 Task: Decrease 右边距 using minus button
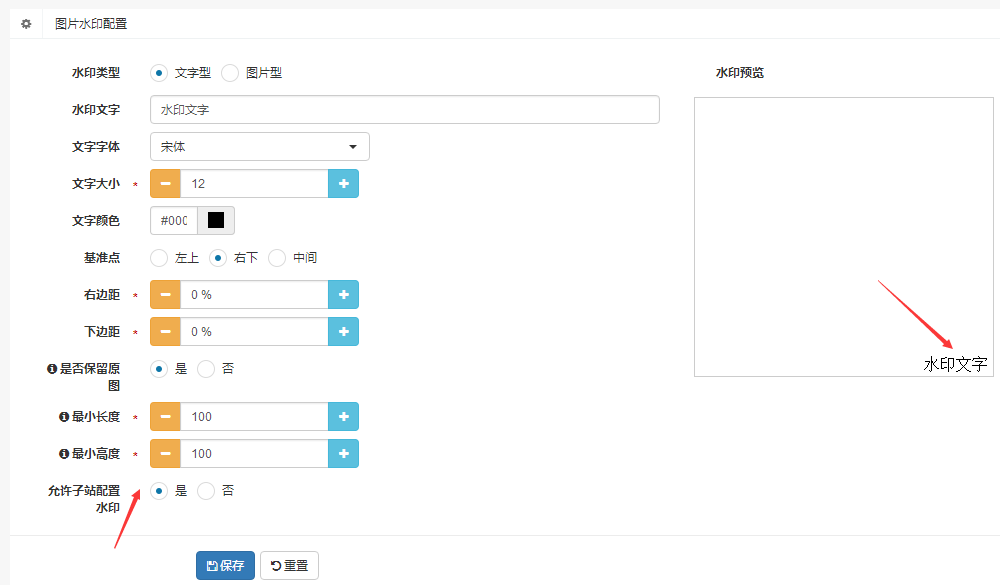(x=165, y=295)
